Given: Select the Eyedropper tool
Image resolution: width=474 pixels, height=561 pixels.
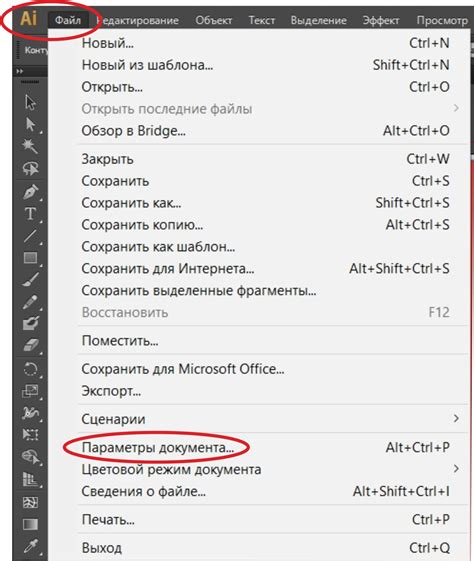Looking at the screenshot, I should coord(31,546).
